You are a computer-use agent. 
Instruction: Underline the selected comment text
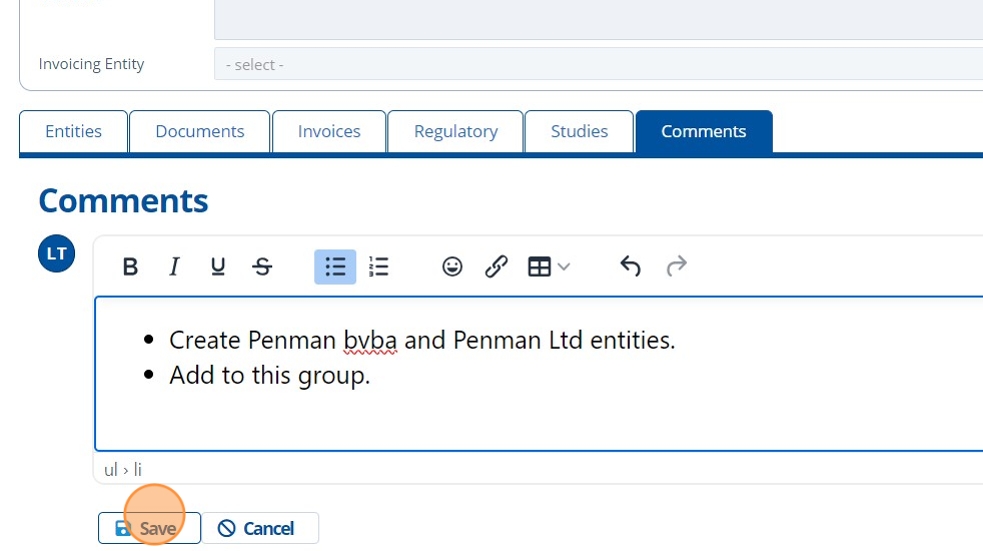tap(218, 267)
